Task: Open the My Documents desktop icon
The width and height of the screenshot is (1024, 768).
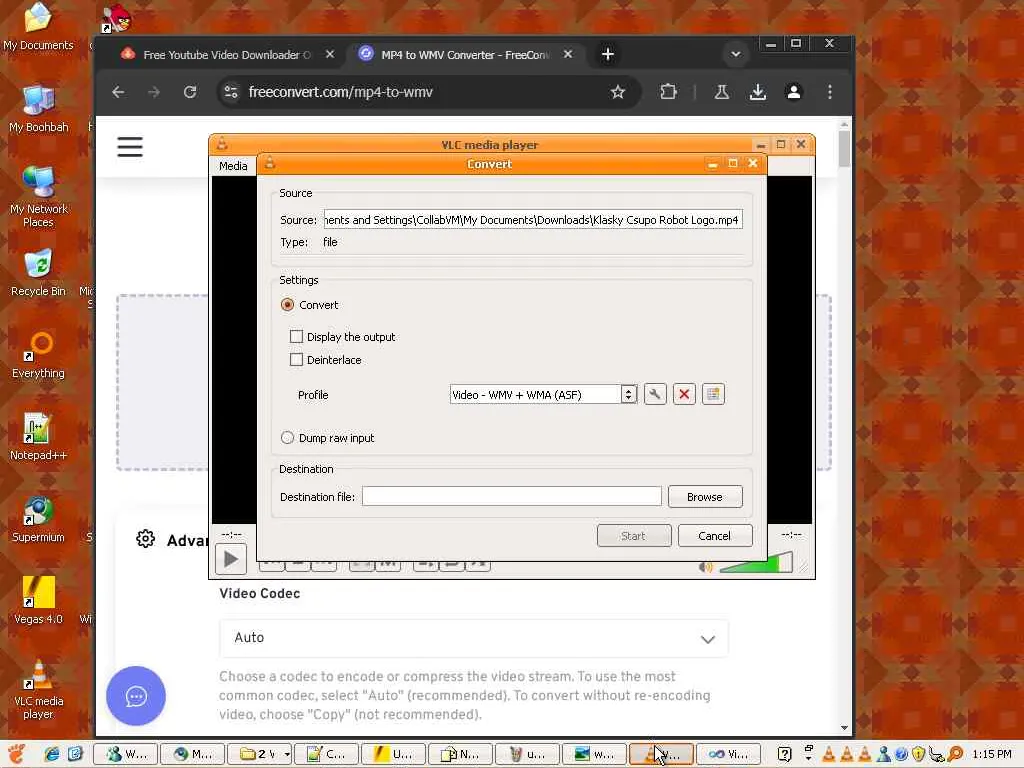Action: [38, 27]
